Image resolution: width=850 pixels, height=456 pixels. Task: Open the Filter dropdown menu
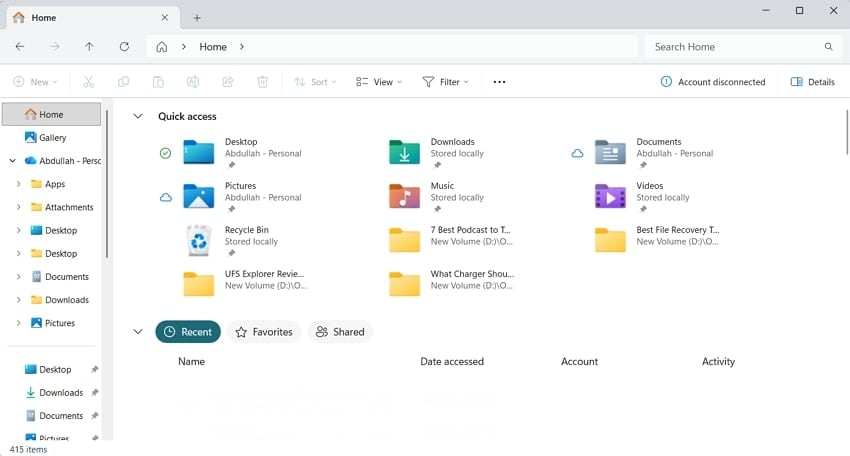coord(445,82)
